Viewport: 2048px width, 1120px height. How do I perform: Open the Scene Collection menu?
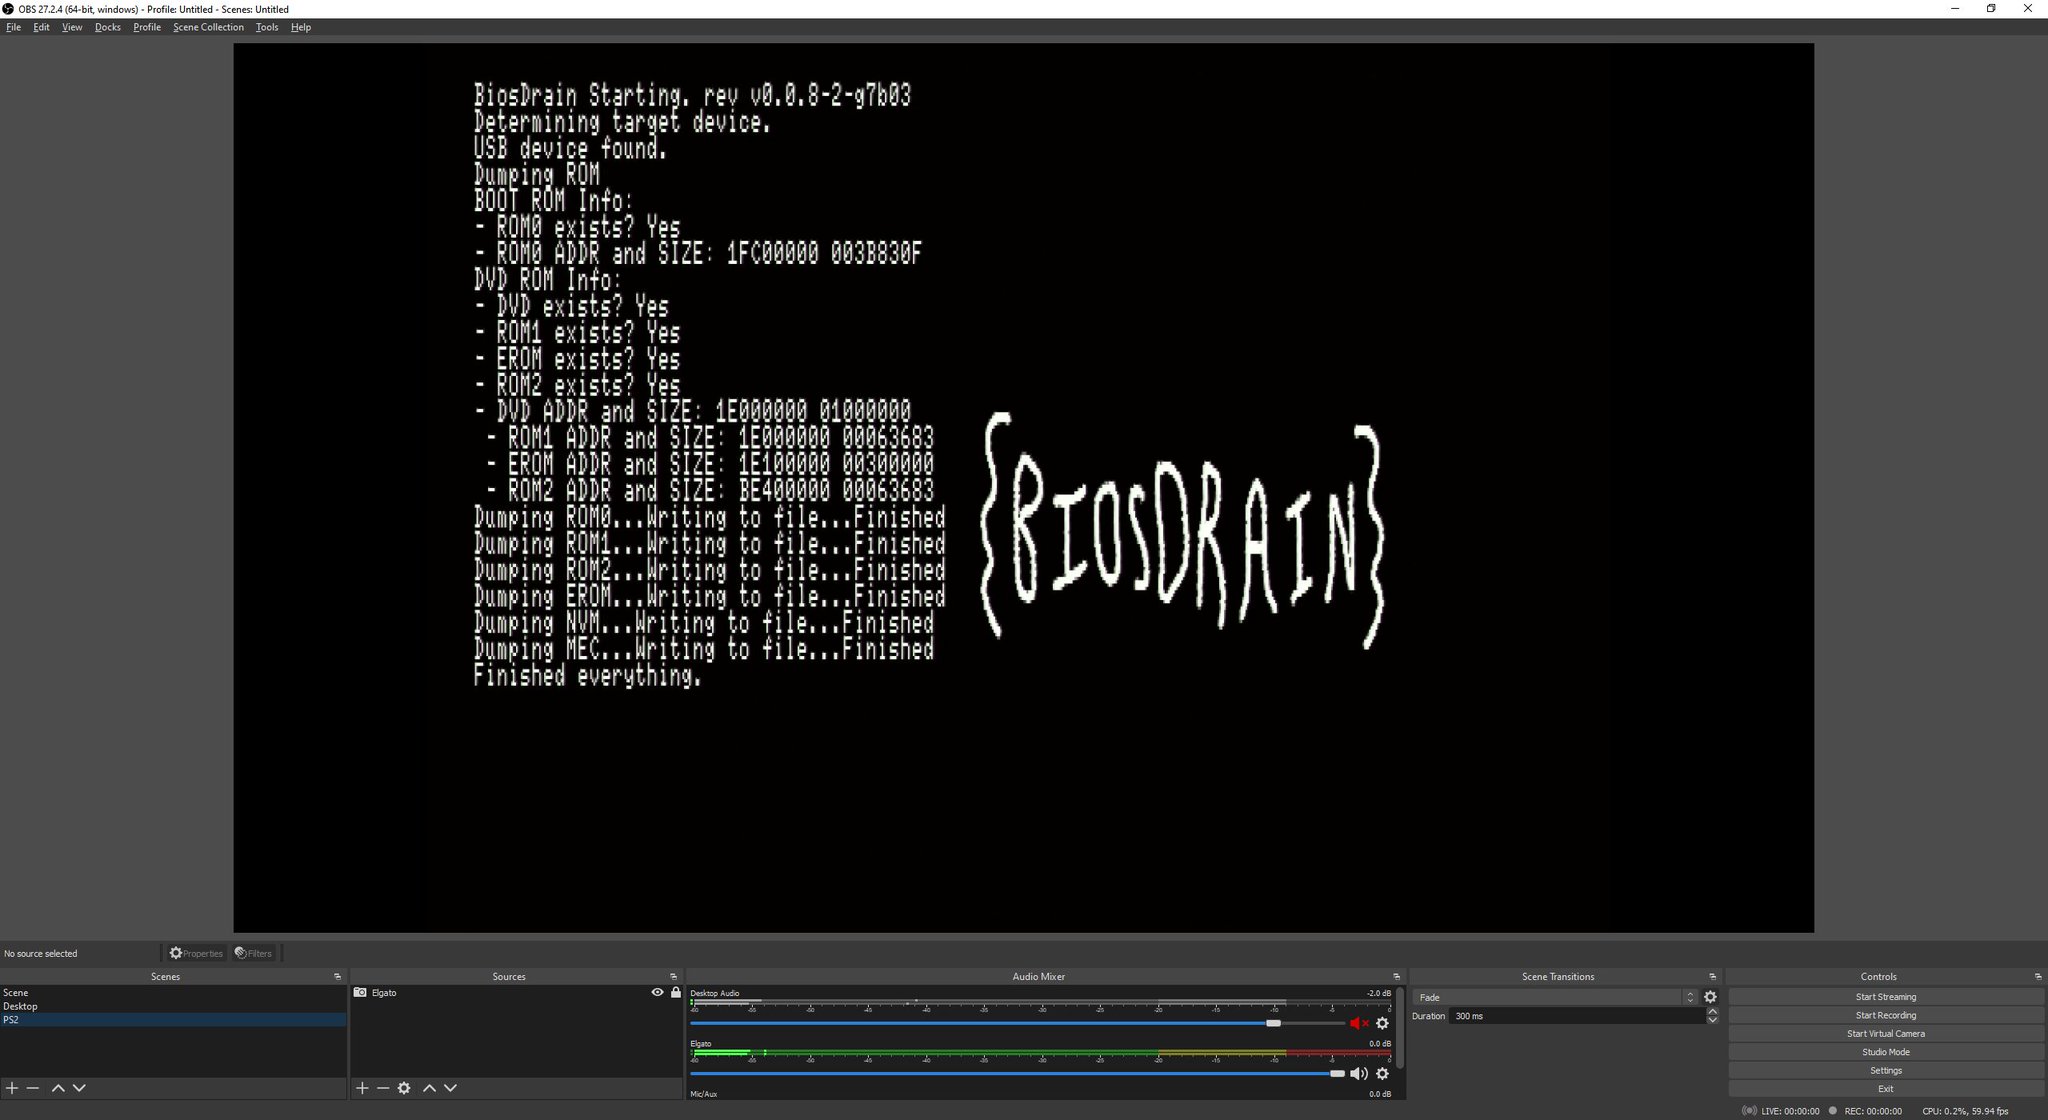coord(207,27)
